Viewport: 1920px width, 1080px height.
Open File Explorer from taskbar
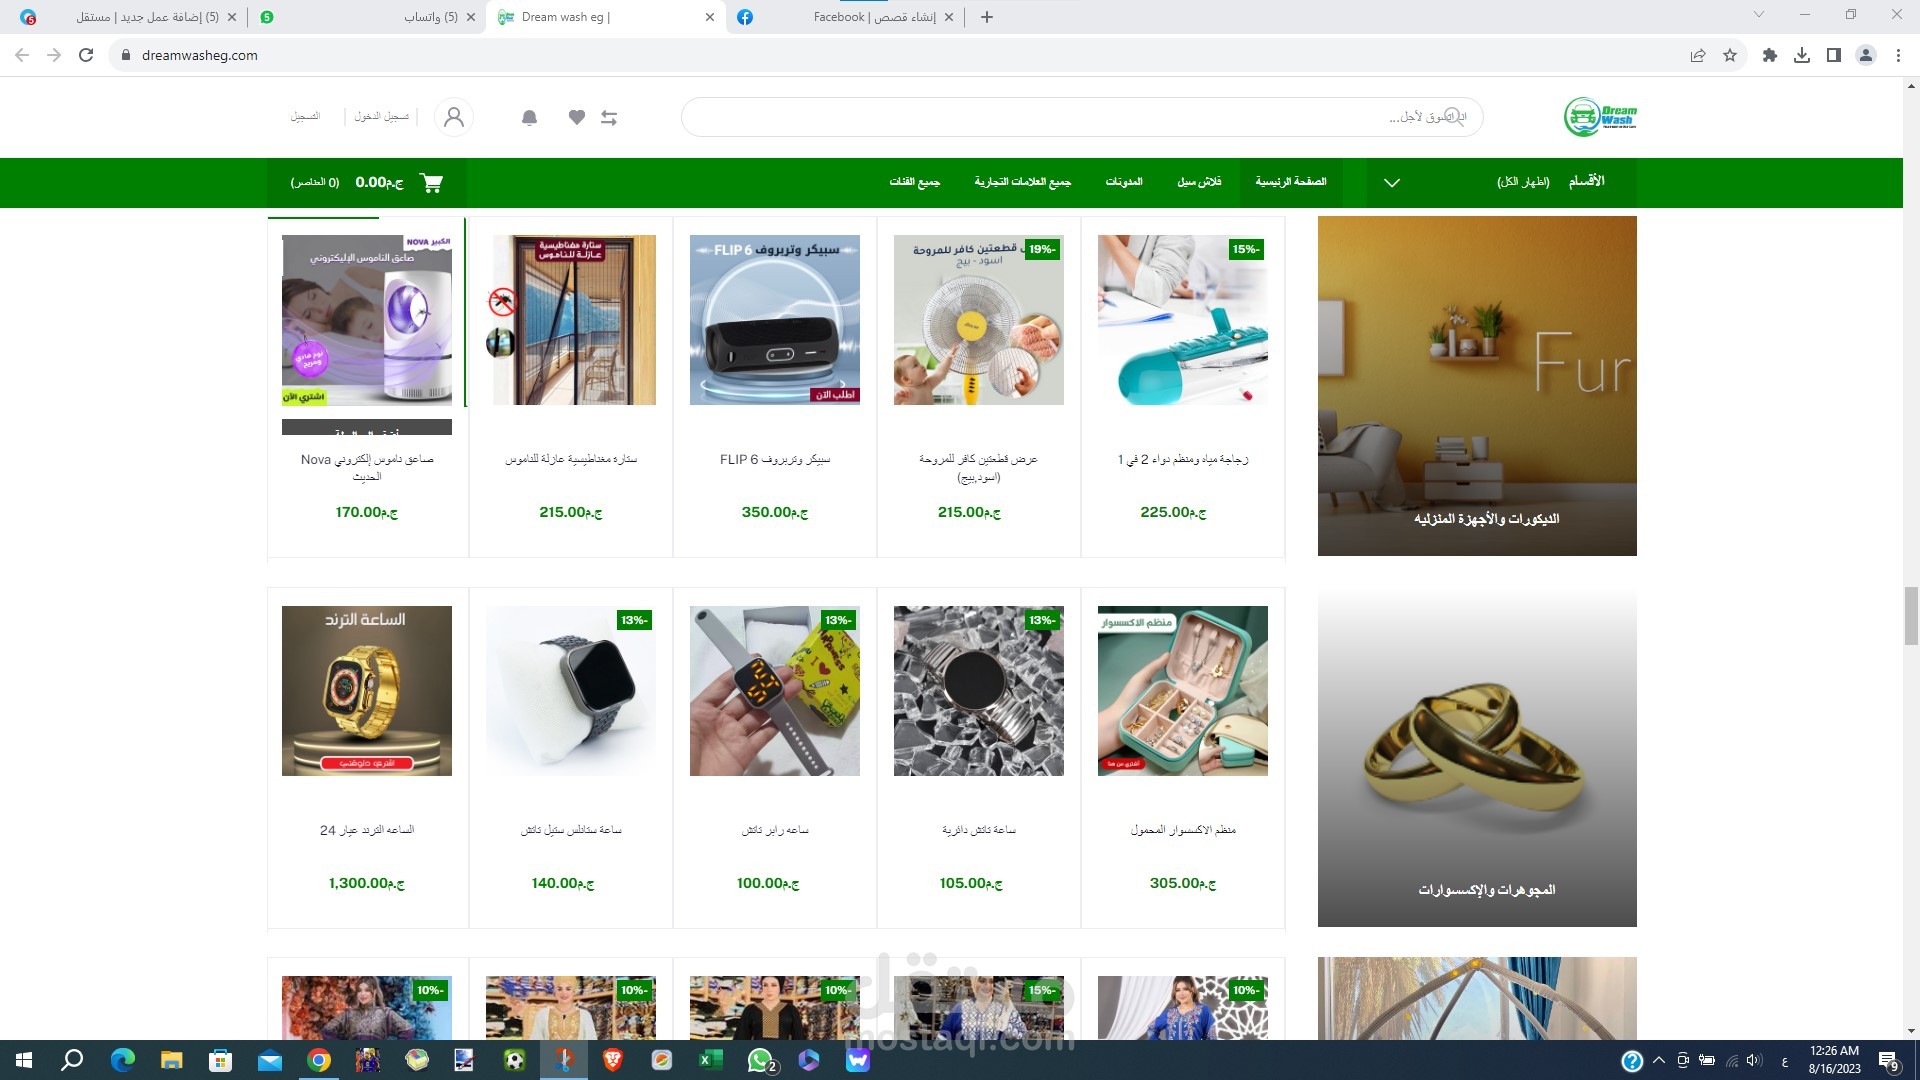(172, 1060)
